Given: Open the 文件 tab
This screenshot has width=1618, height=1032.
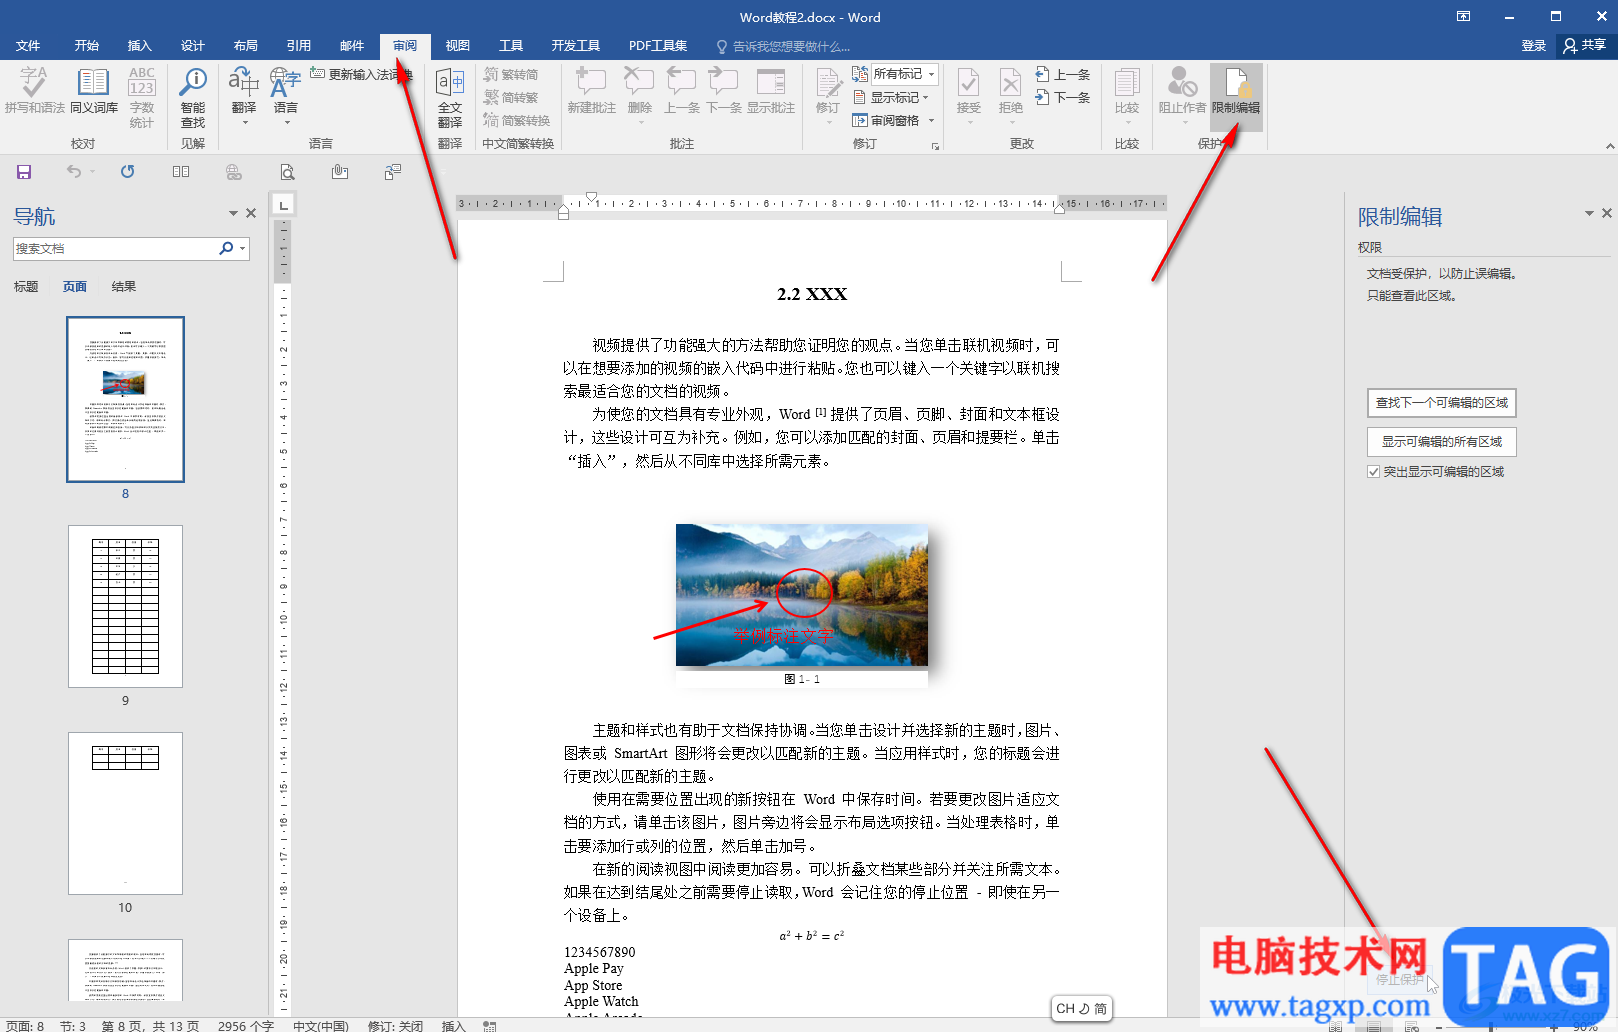Looking at the screenshot, I should point(28,46).
